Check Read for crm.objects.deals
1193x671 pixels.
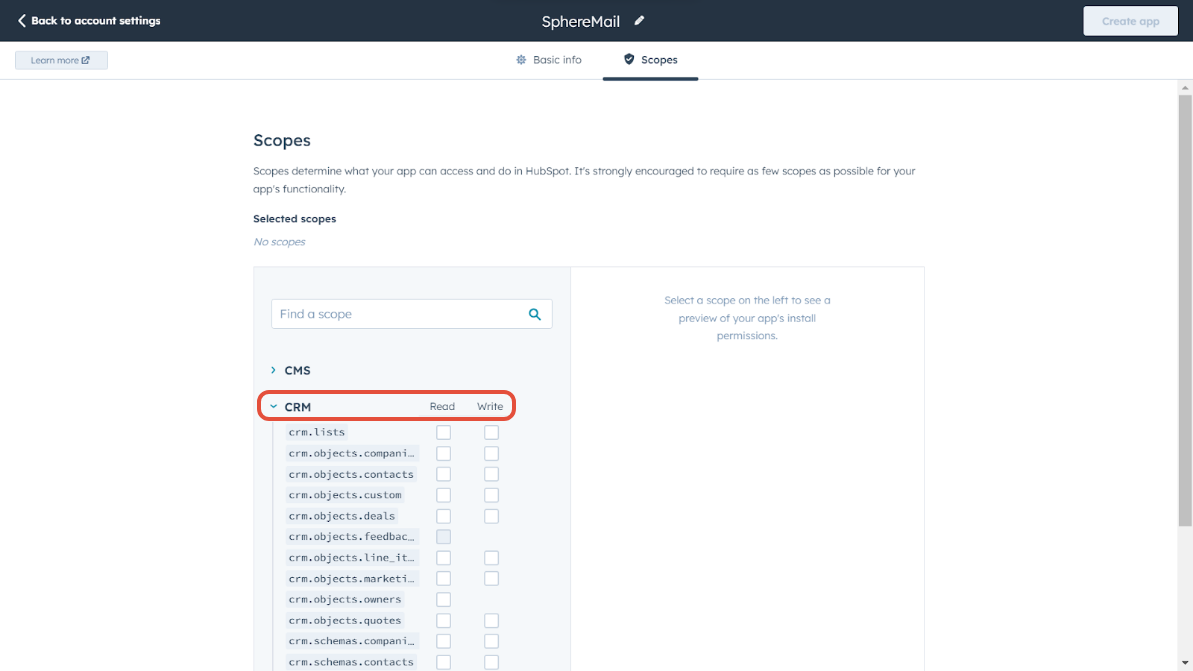tap(444, 517)
